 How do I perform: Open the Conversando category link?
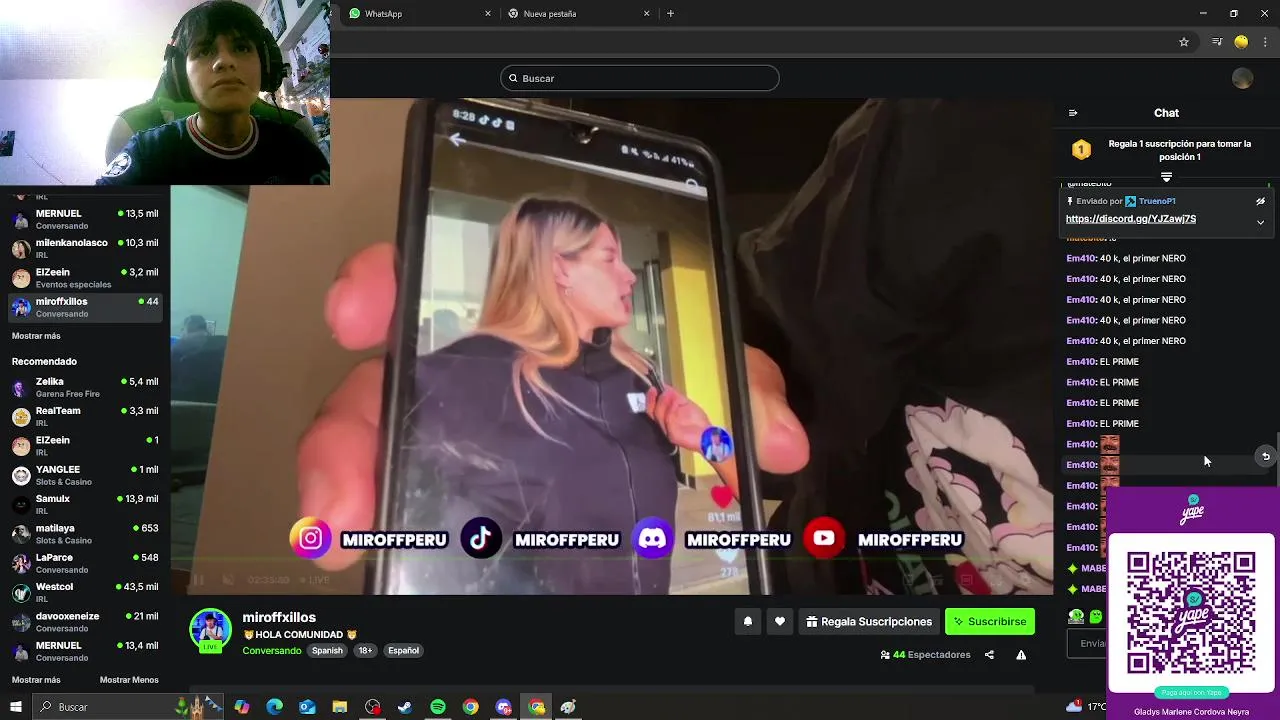coord(272,650)
